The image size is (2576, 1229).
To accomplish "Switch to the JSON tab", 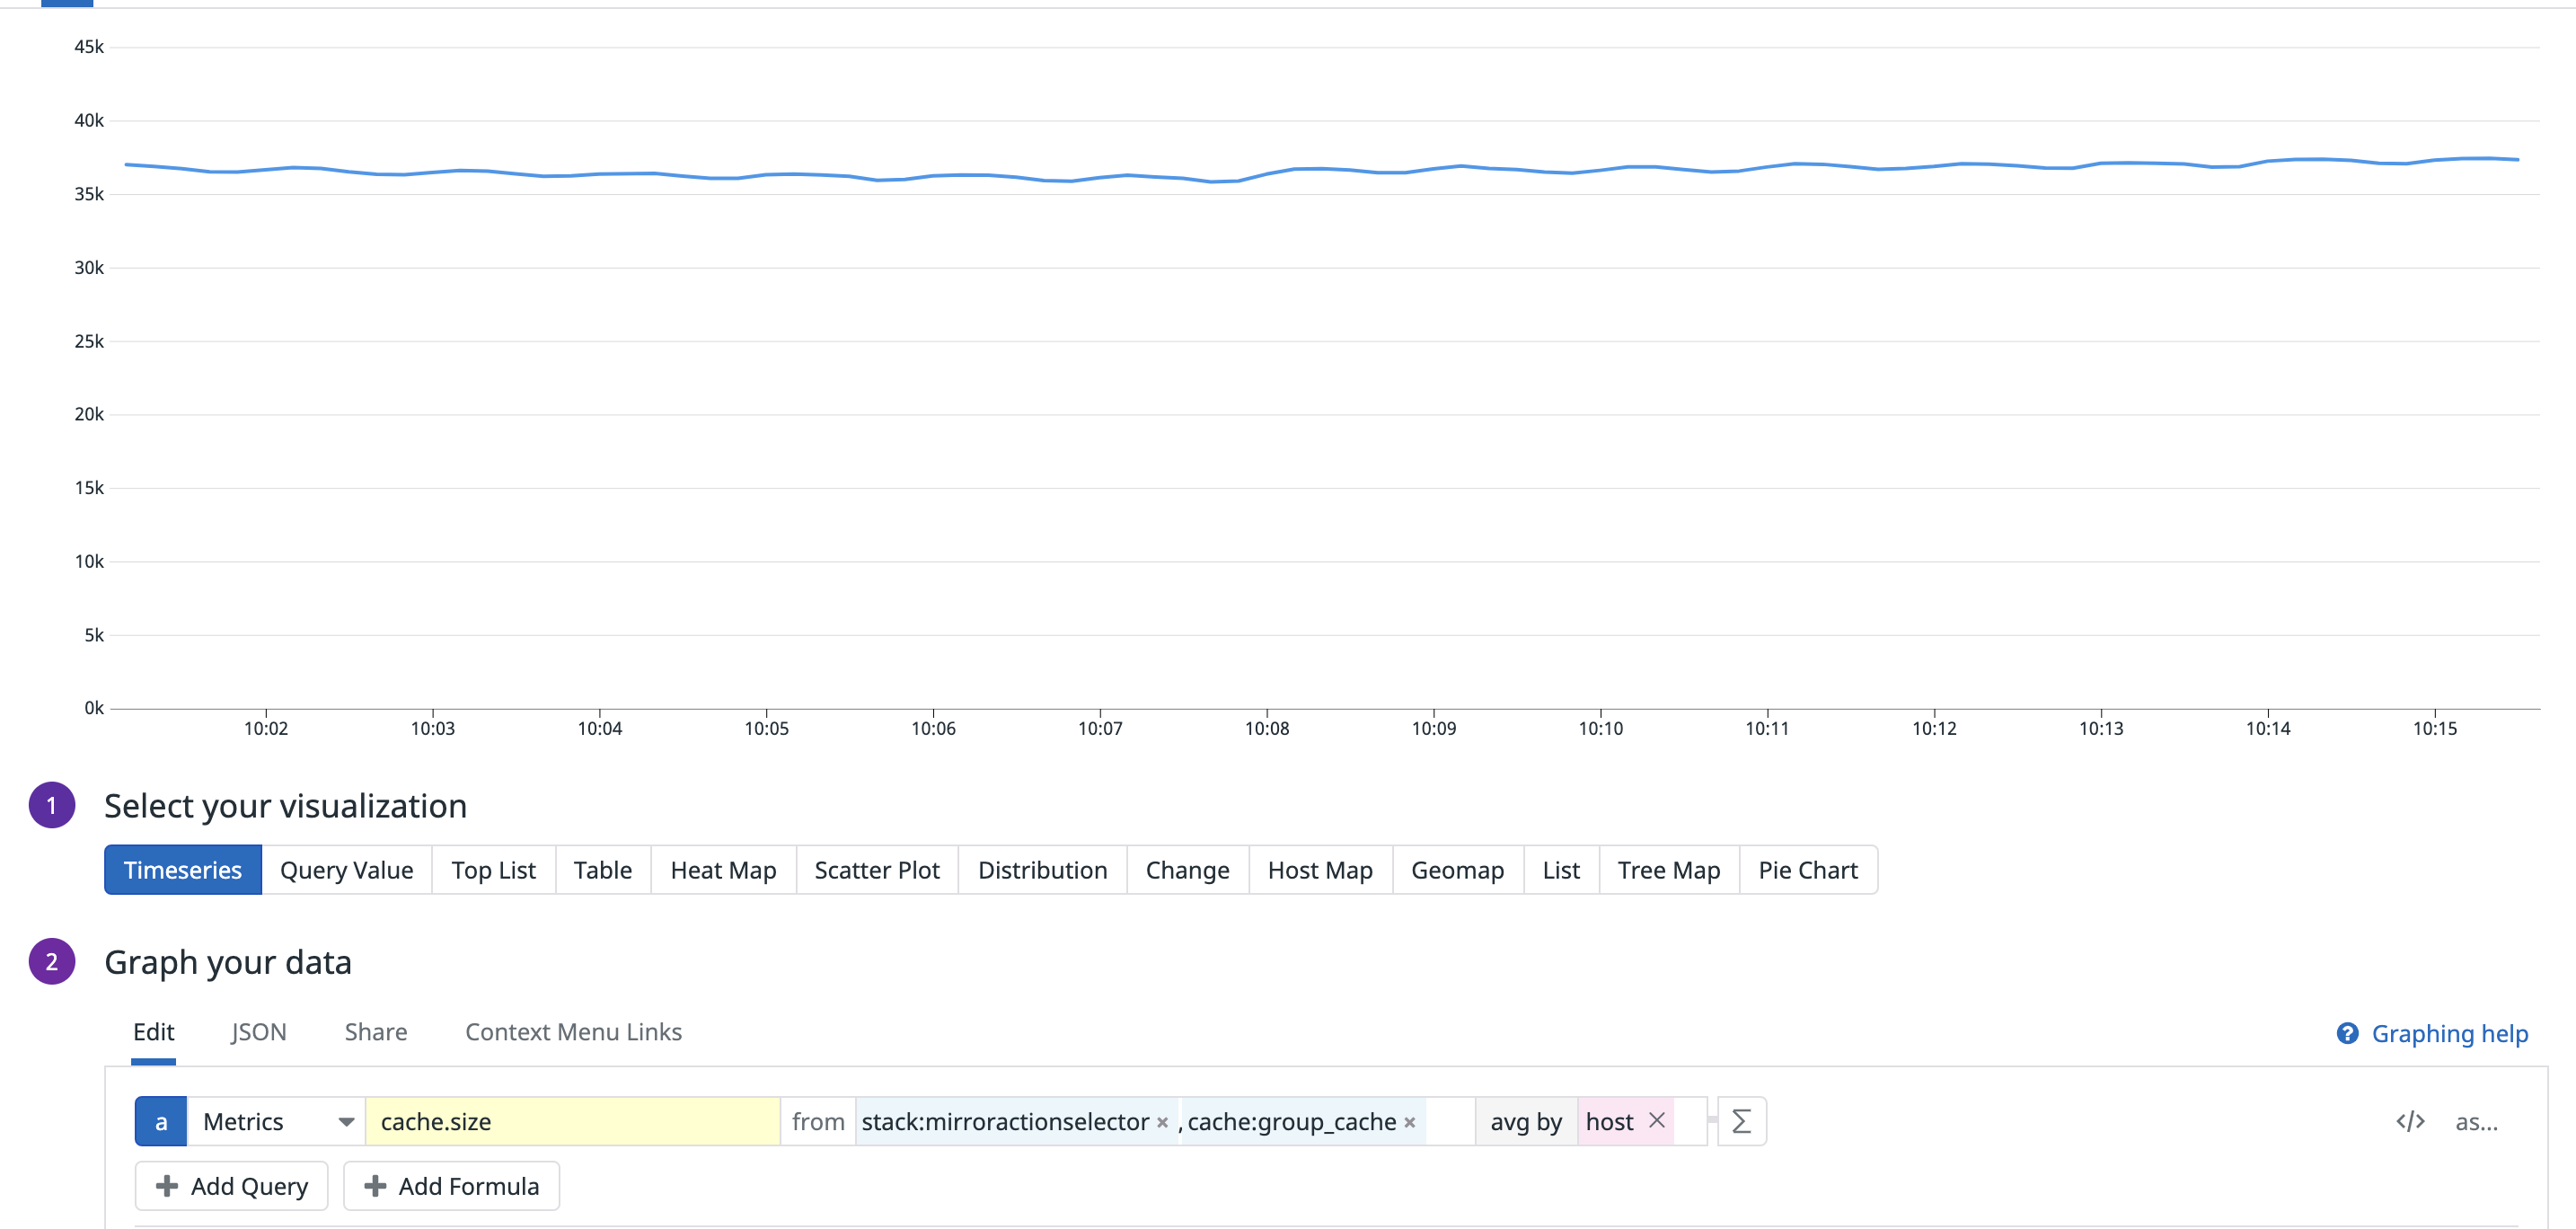I will pyautogui.click(x=259, y=1032).
